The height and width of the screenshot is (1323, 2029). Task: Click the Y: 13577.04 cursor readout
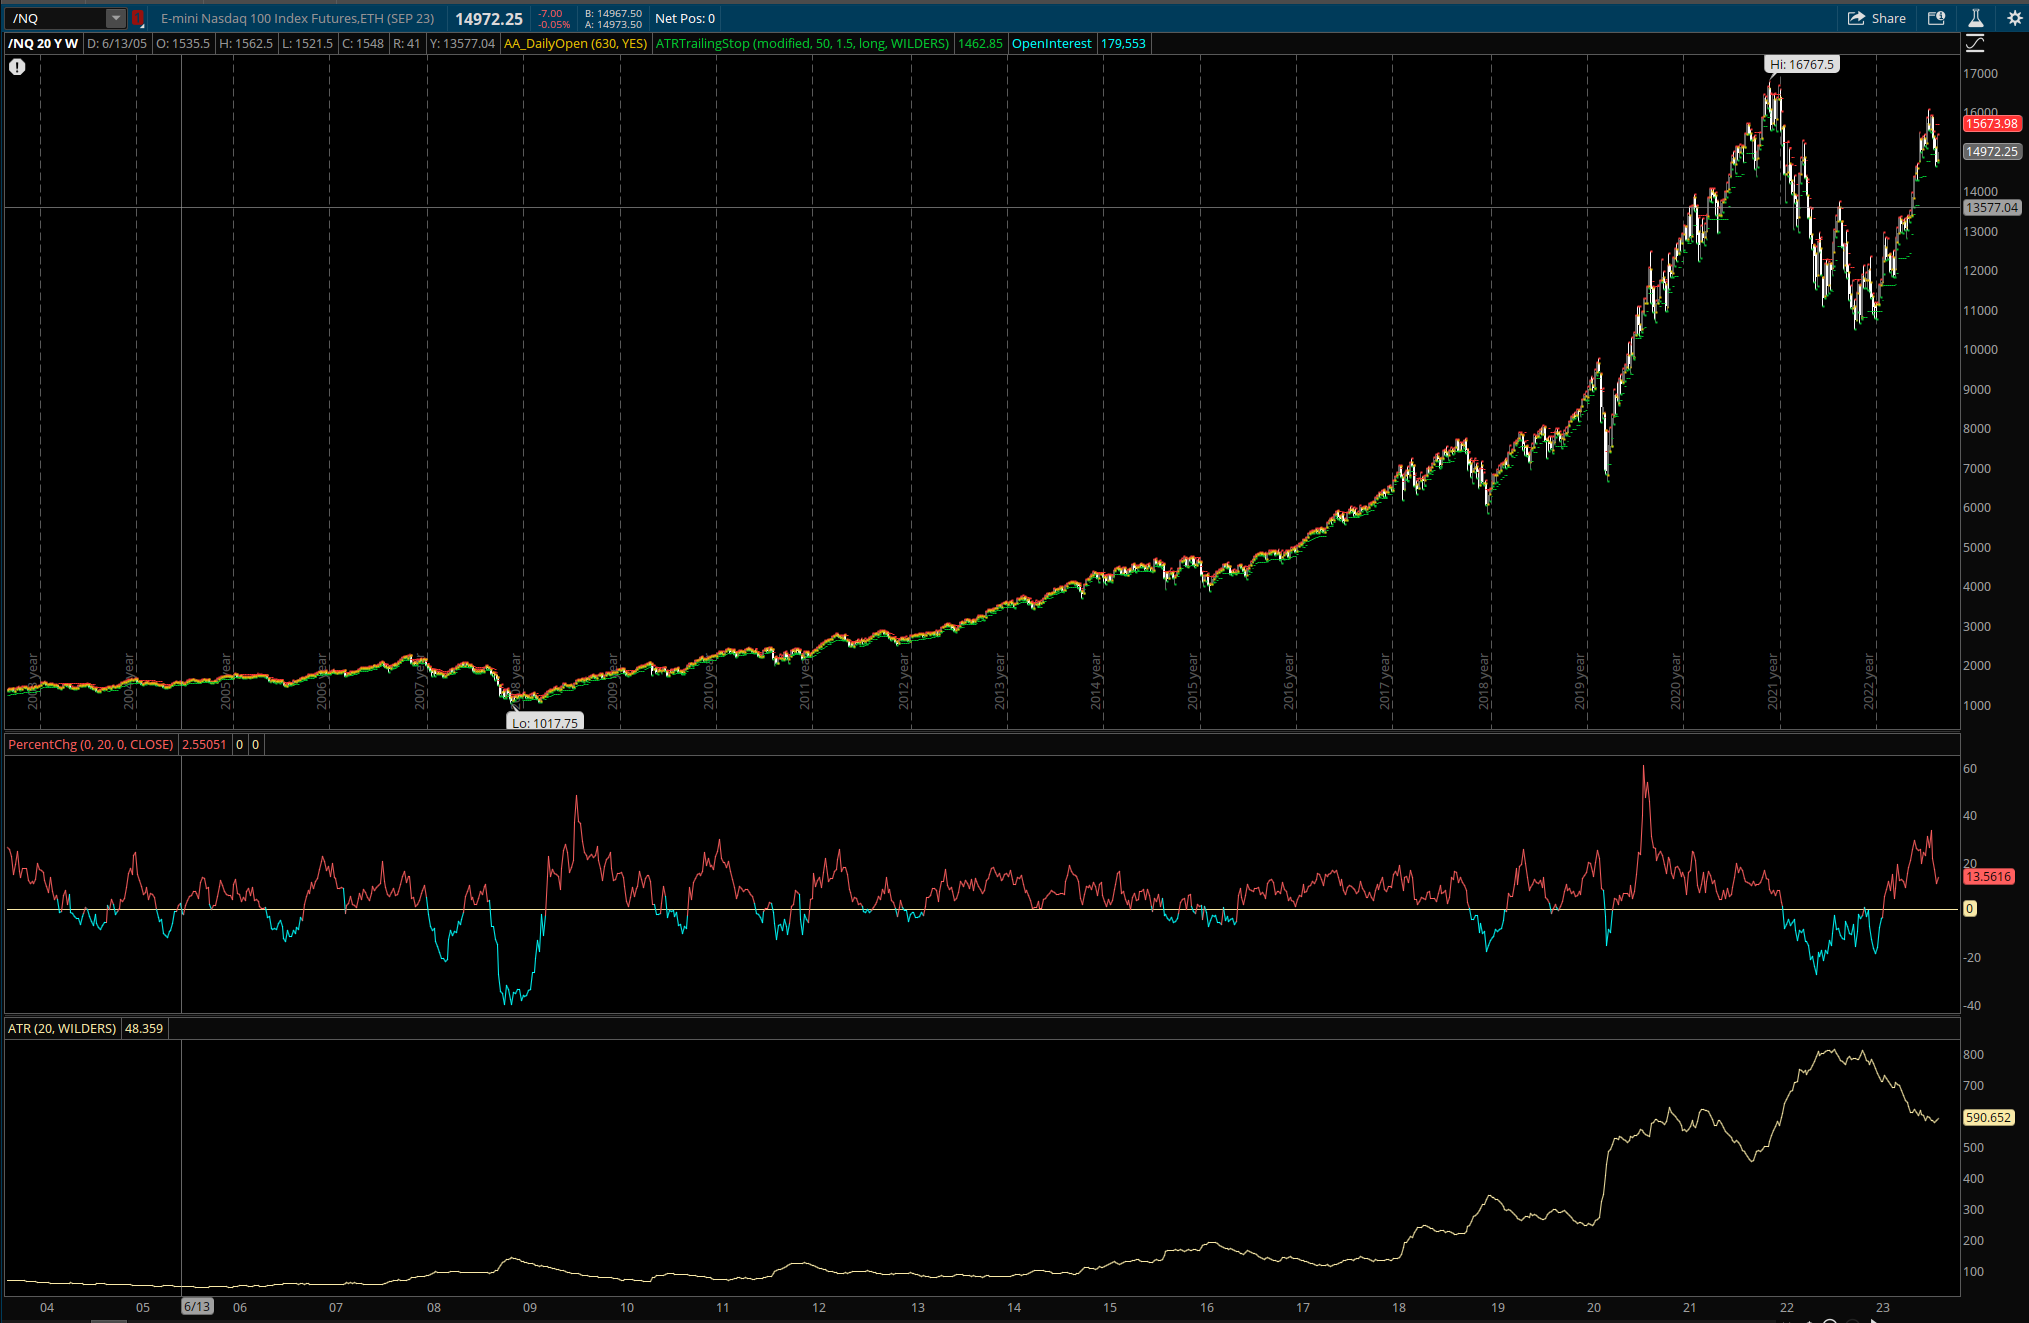462,43
